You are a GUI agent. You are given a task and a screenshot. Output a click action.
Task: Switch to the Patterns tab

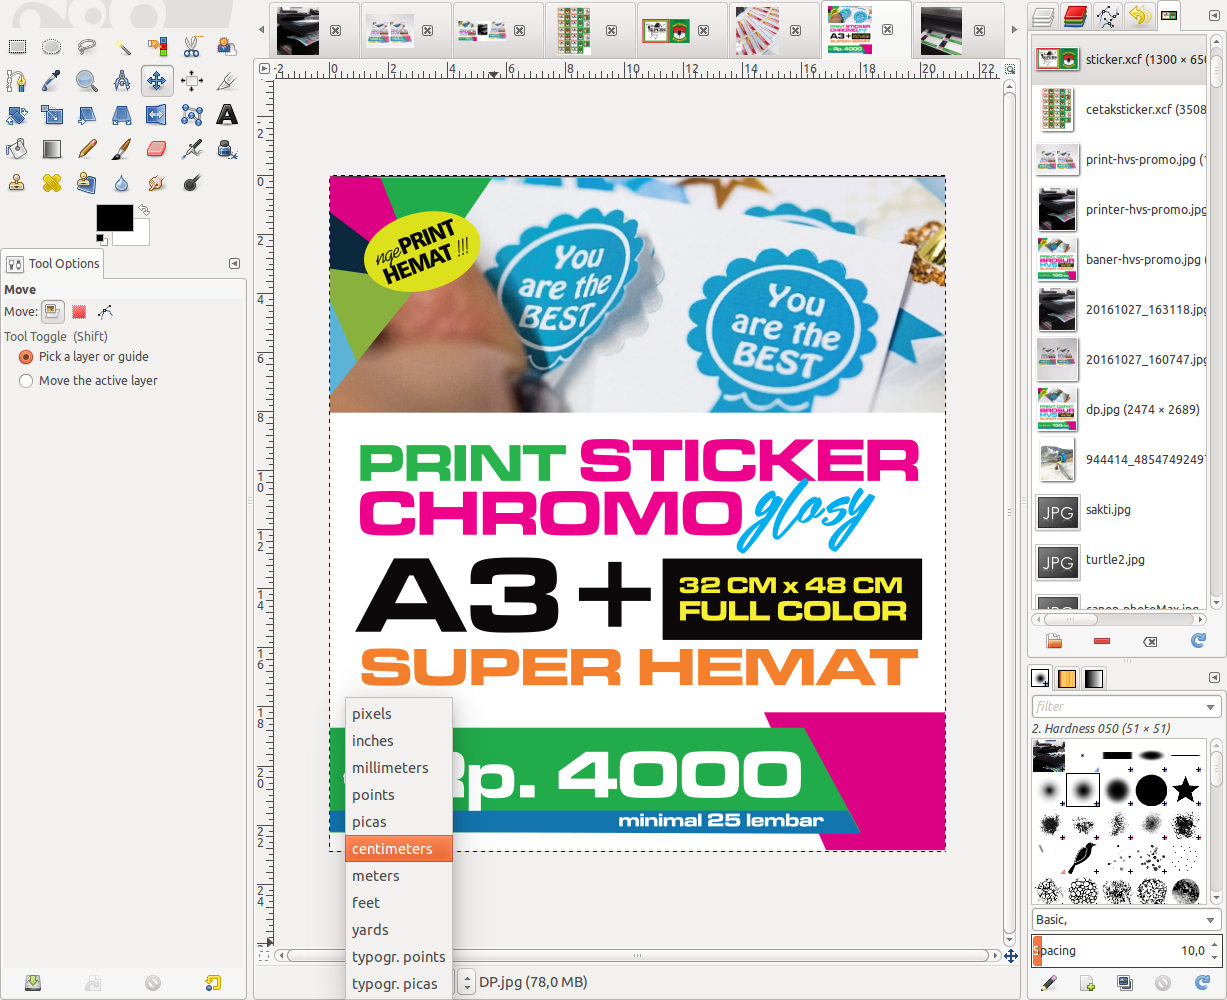tap(1066, 678)
